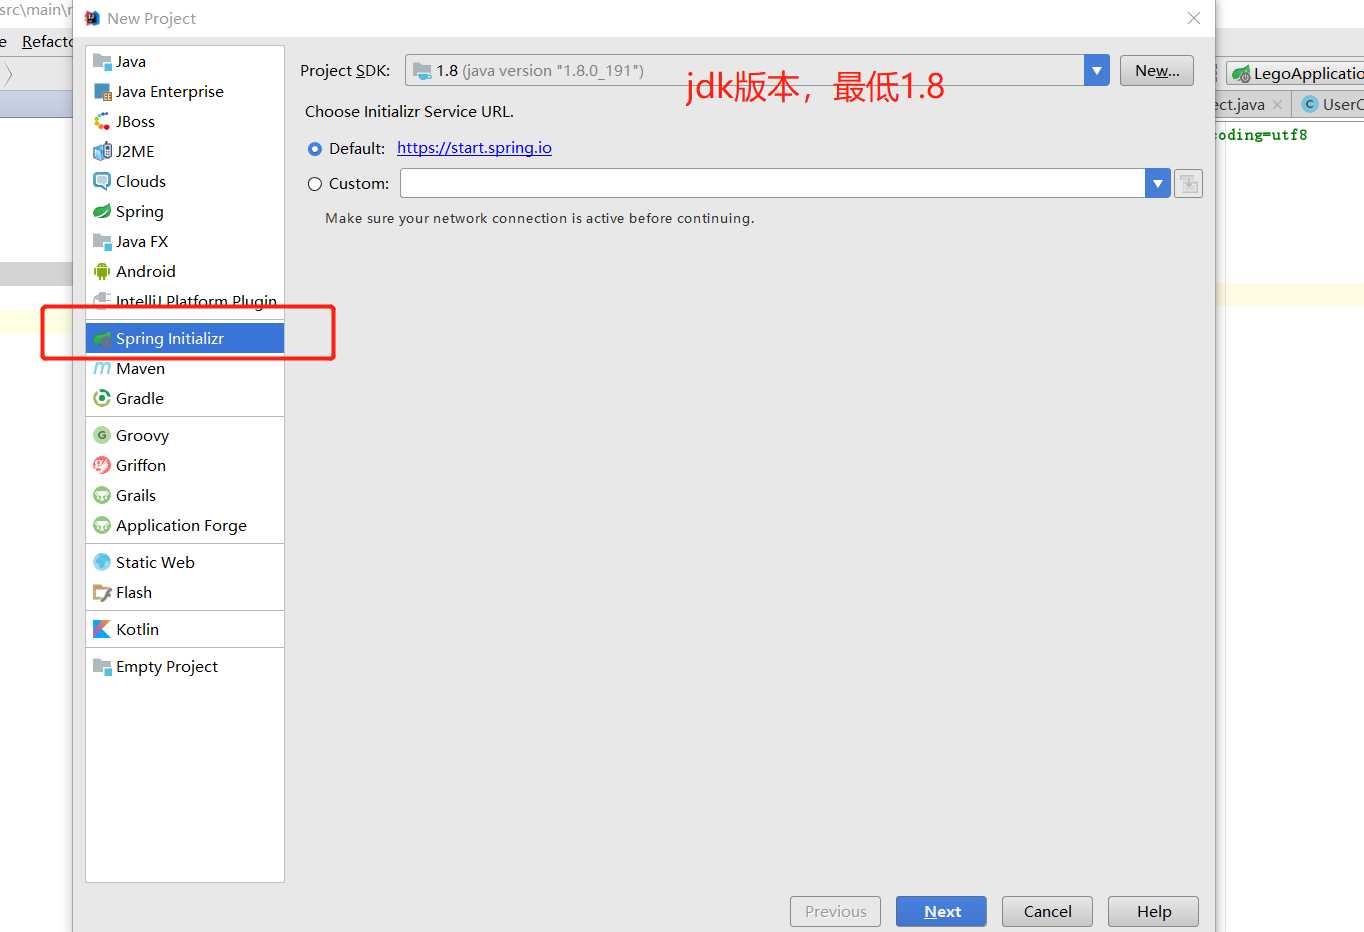Pick the Android robot icon
Viewport: 1364px width, 932px height.
pyautogui.click(x=102, y=272)
